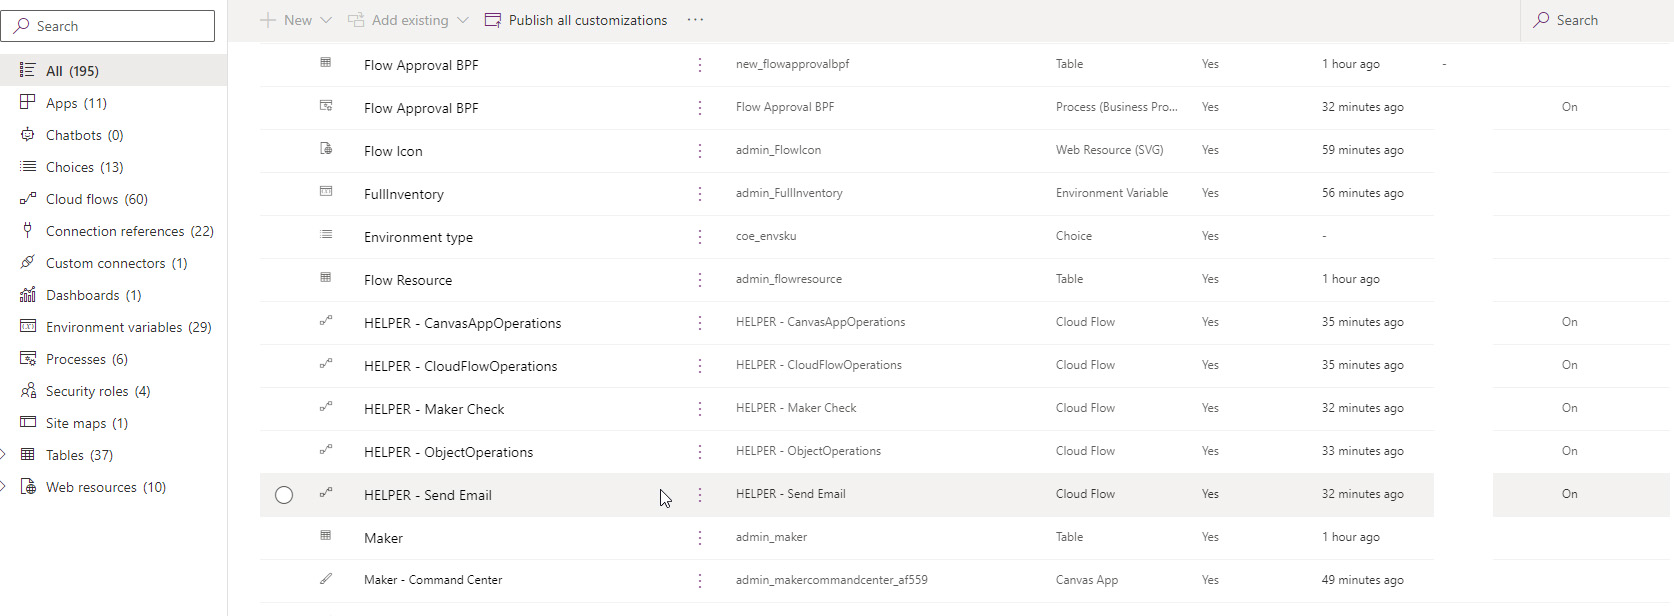Open more options for Maker - Command Center
The height and width of the screenshot is (616, 1674).
coord(700,581)
